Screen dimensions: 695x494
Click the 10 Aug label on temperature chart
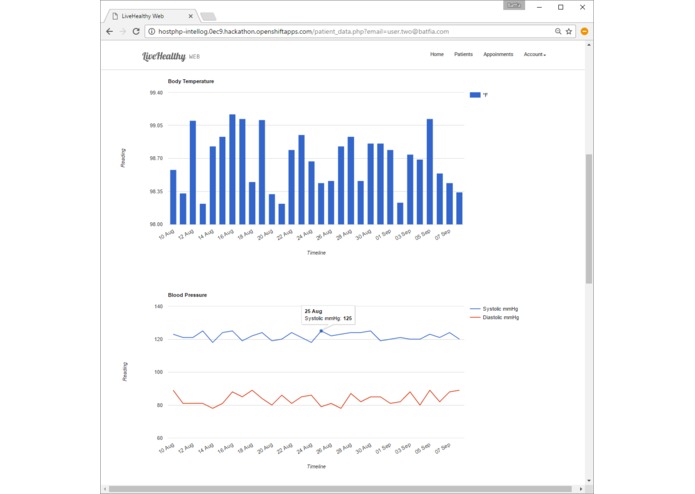pos(167,235)
